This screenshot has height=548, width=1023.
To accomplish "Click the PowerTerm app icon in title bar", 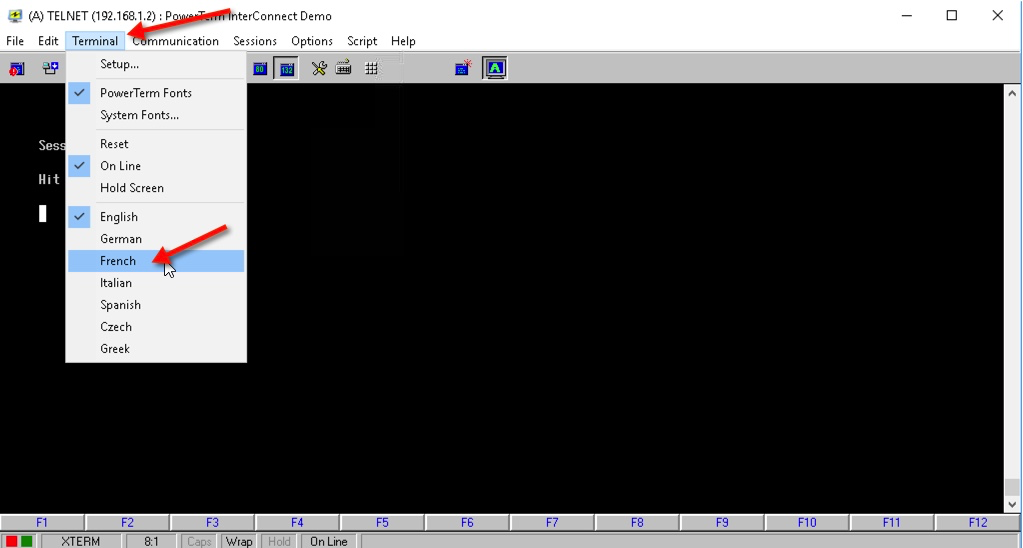I will click(14, 16).
